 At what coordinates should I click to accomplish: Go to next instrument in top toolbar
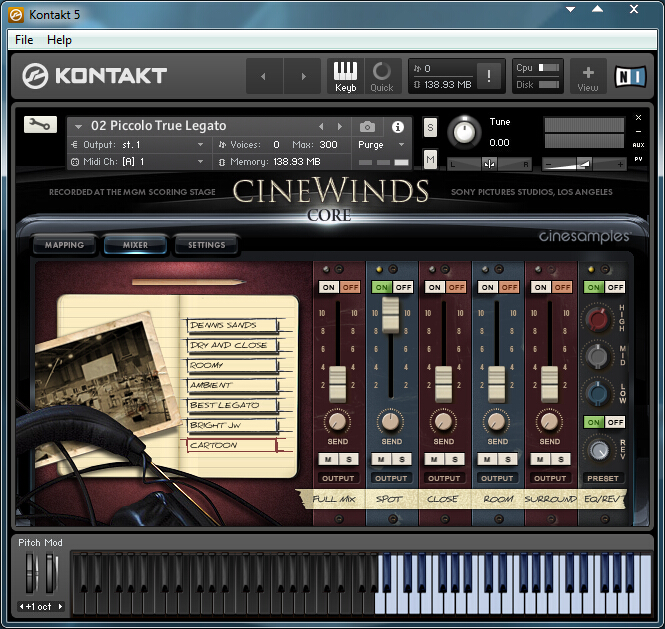(303, 76)
